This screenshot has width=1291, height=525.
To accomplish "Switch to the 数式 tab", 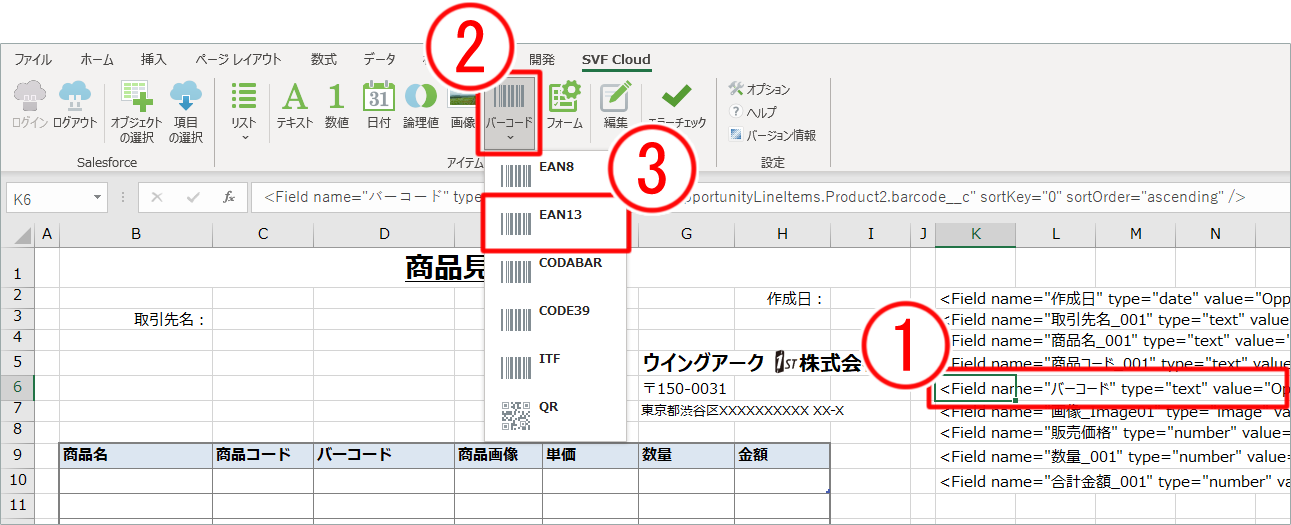I will tap(324, 59).
